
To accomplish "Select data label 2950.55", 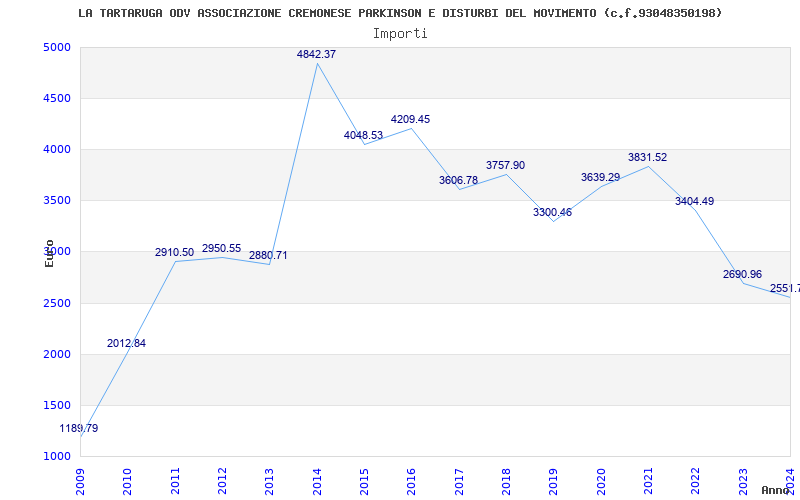I will (221, 248).
